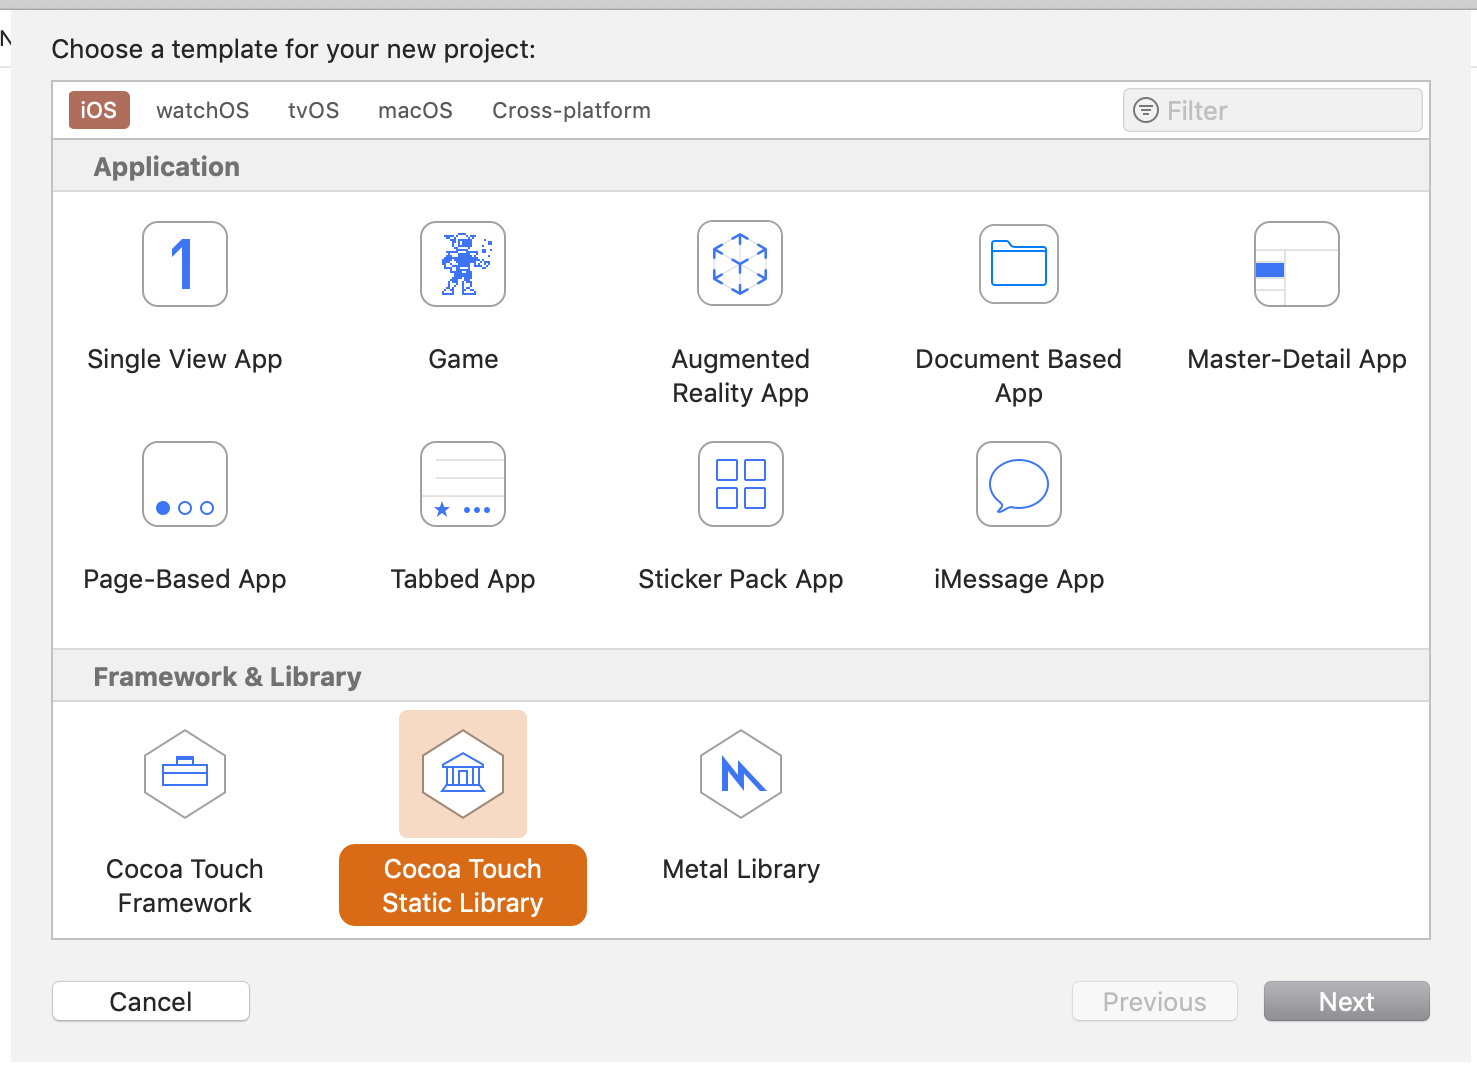The height and width of the screenshot is (1068, 1477).
Task: Select the Single View App template
Action: click(184, 264)
